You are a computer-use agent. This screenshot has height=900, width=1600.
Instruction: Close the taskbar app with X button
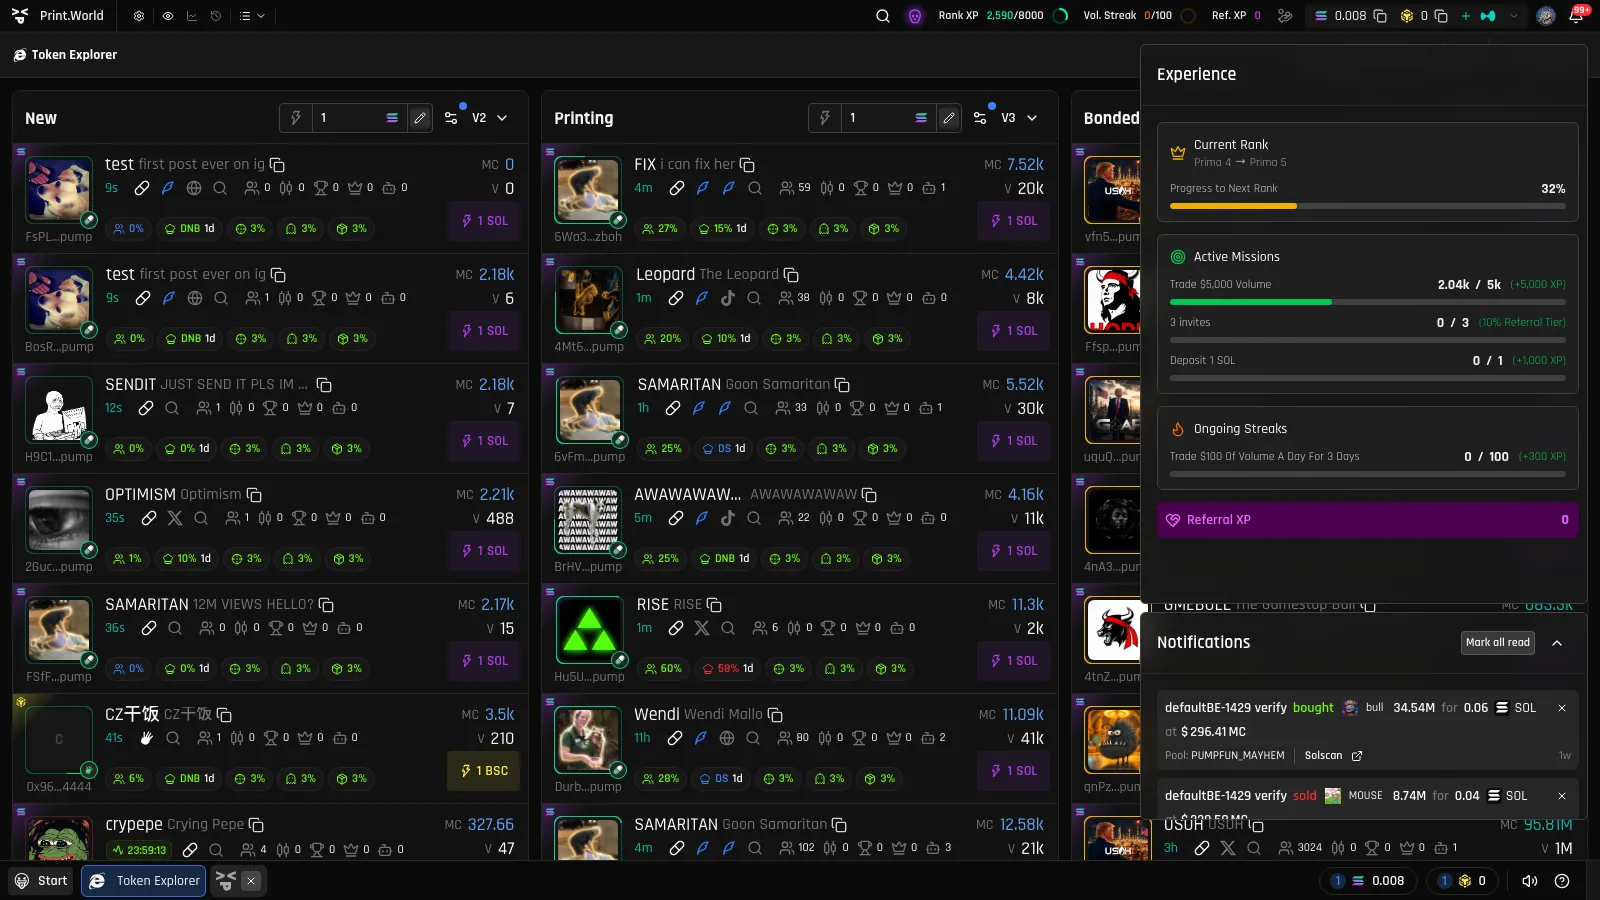pyautogui.click(x=251, y=881)
